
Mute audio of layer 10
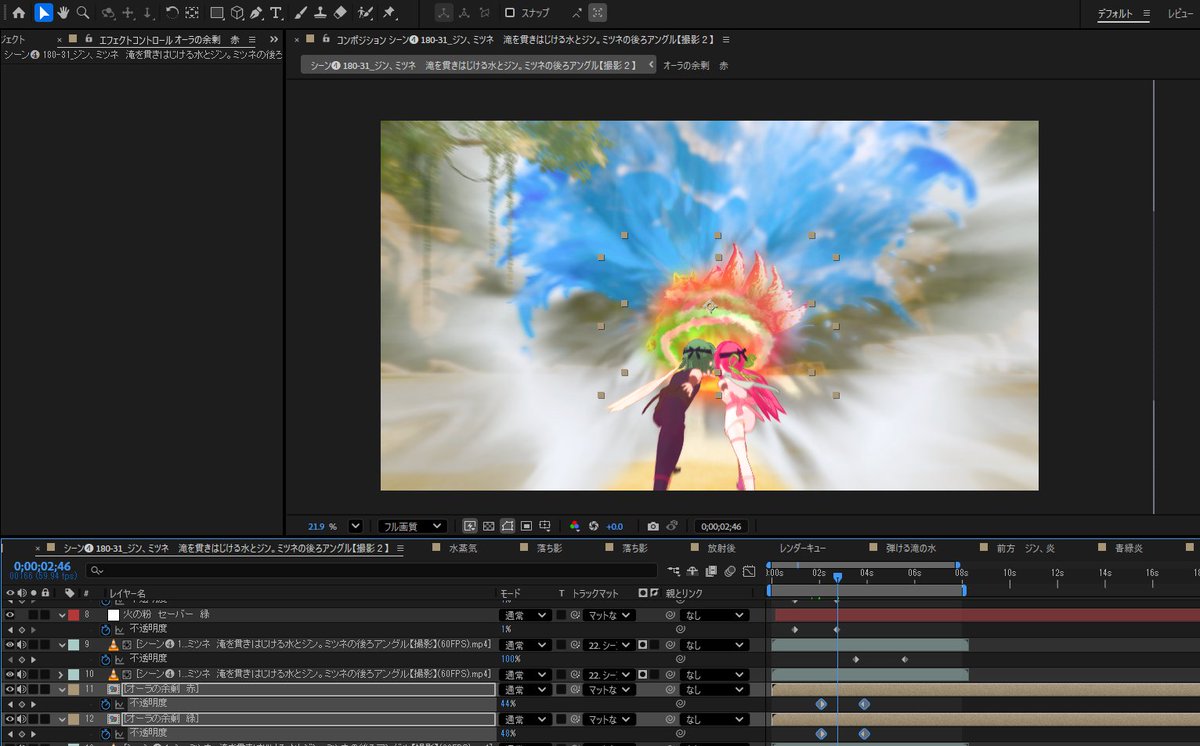(21, 674)
